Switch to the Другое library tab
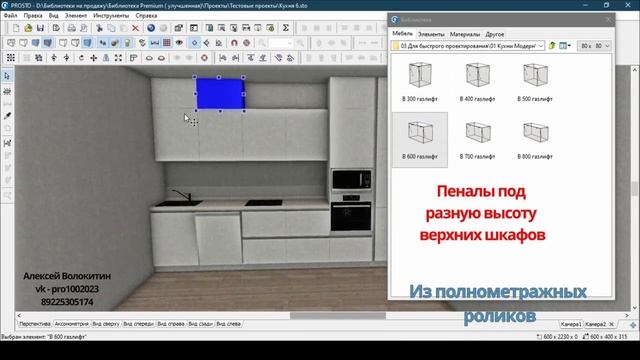Screen dimensions: 640x360 coord(495,34)
